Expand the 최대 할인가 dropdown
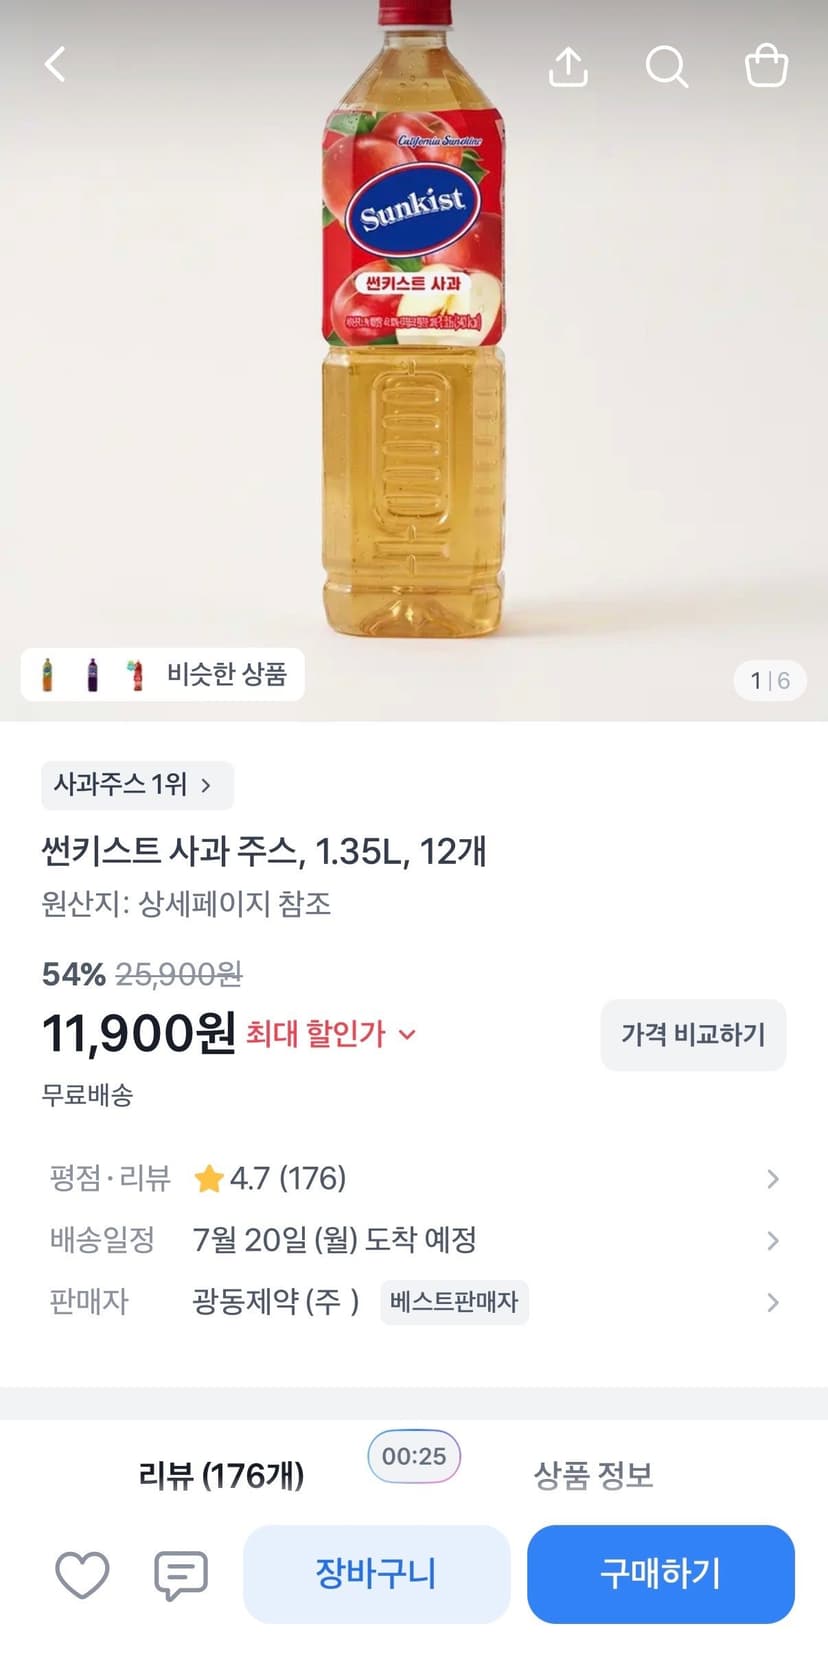 click(330, 1033)
